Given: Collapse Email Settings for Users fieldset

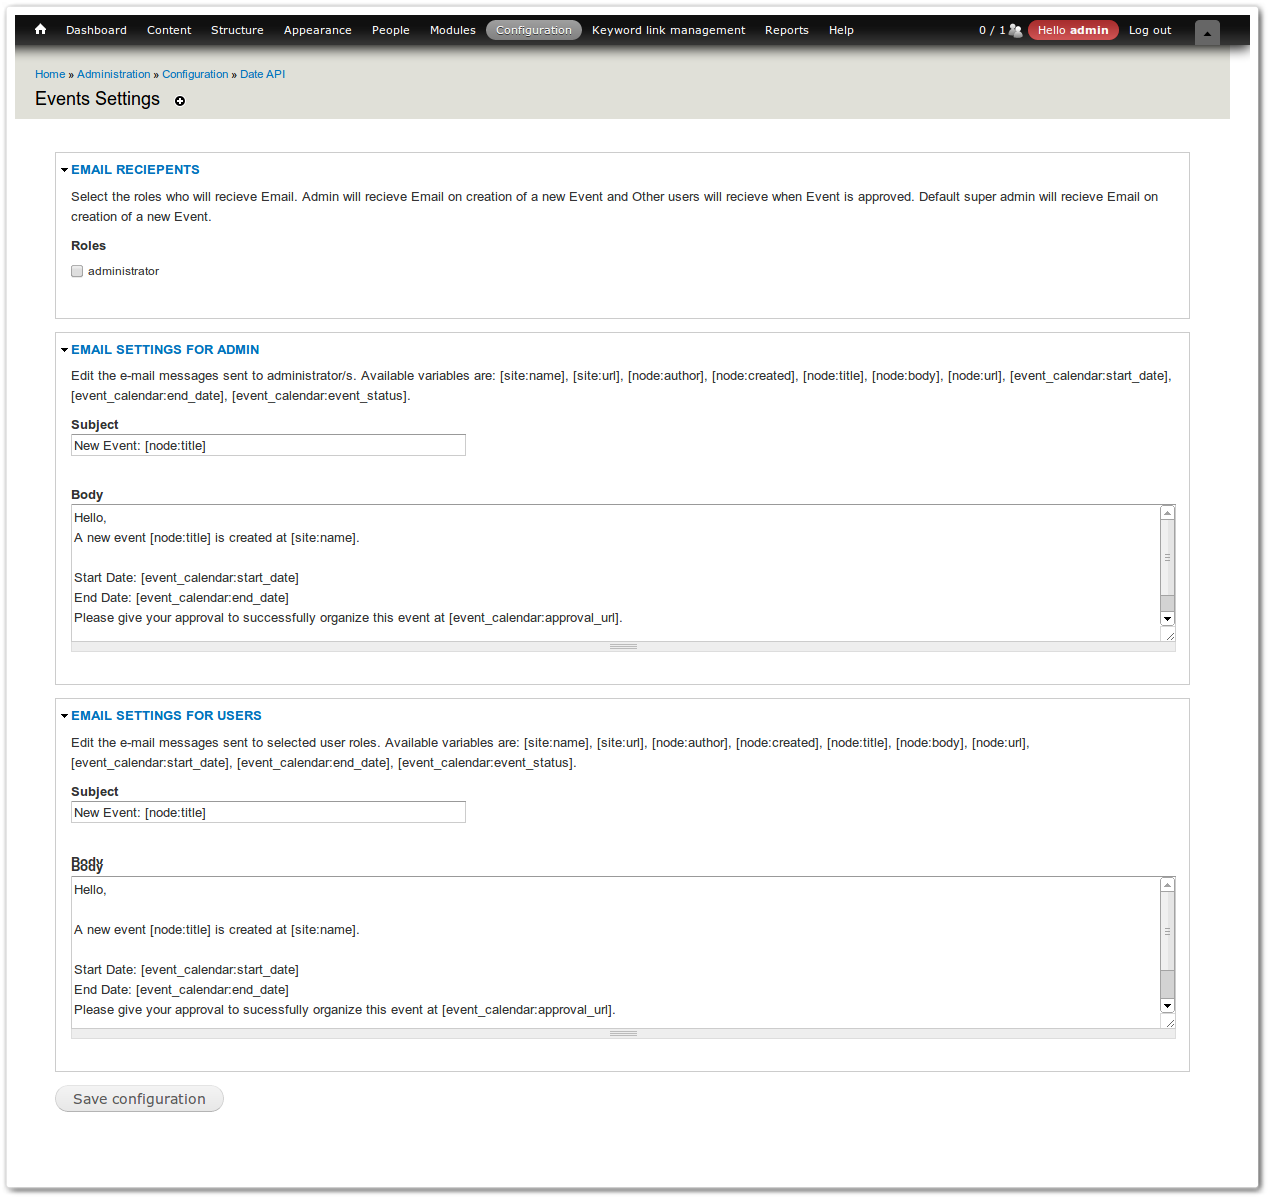Looking at the screenshot, I should coord(166,716).
